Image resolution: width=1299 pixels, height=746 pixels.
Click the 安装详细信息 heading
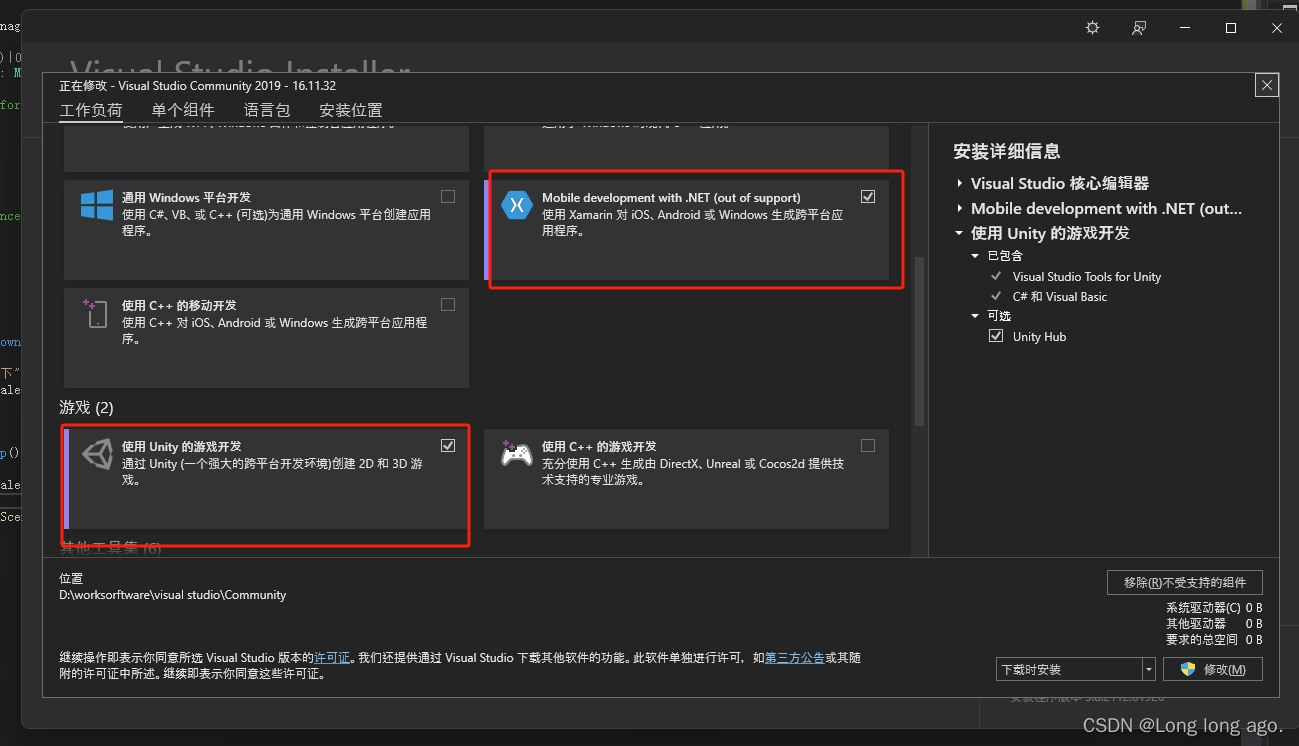click(1007, 152)
